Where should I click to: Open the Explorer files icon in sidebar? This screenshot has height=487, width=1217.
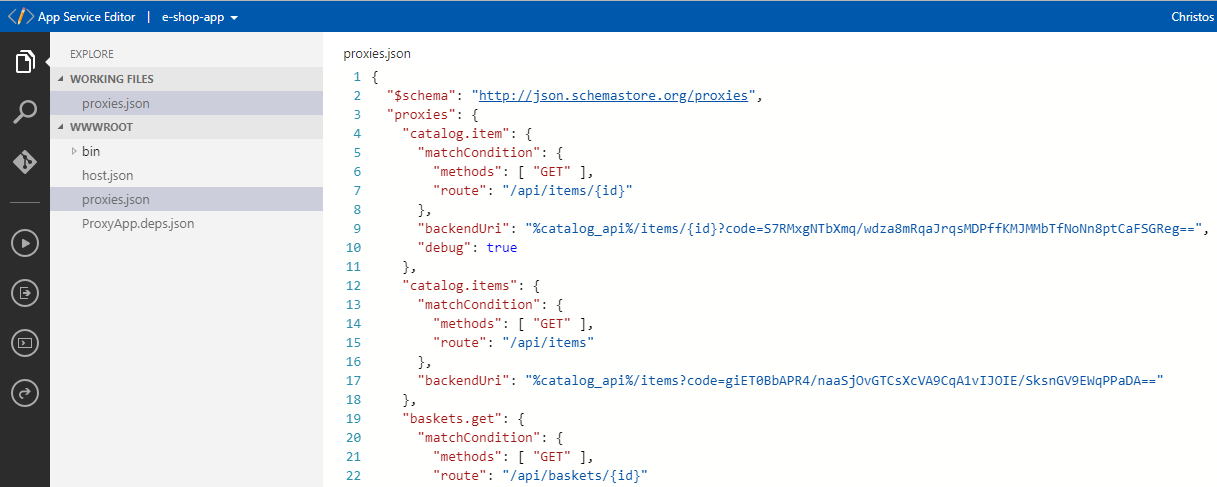(x=25, y=62)
